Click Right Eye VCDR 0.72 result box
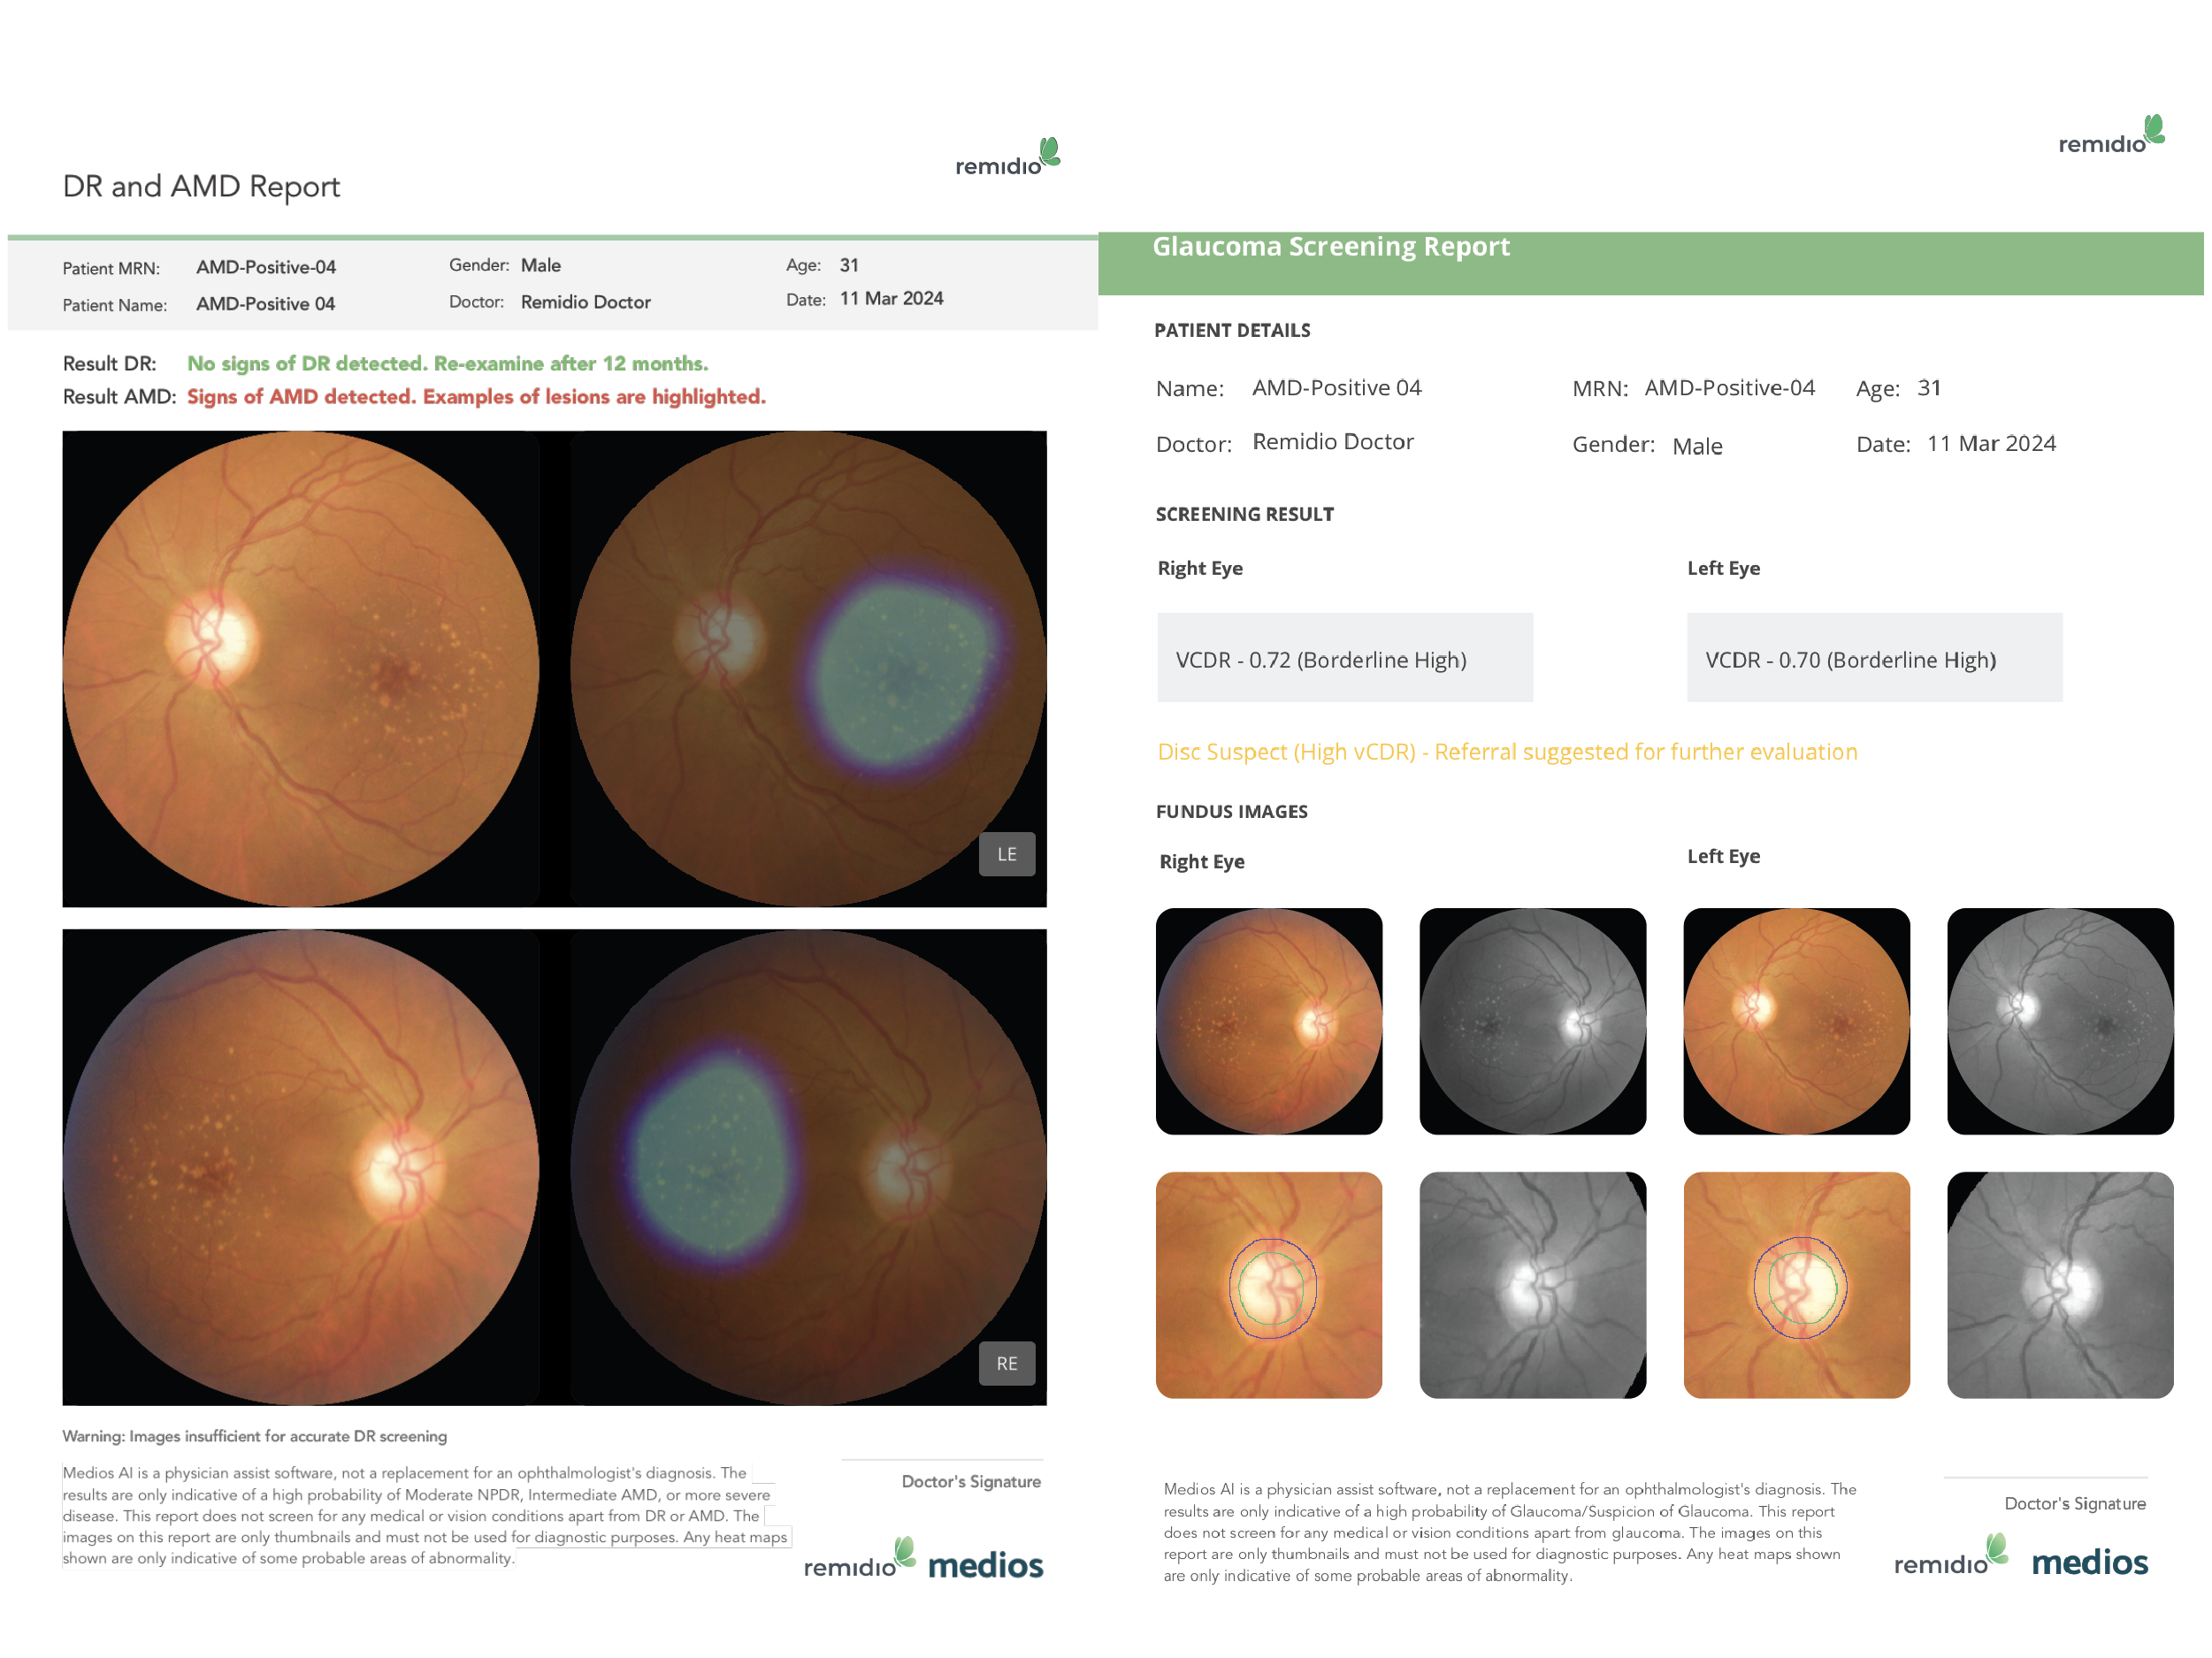The width and height of the screenshot is (2212, 1658). tap(1344, 658)
